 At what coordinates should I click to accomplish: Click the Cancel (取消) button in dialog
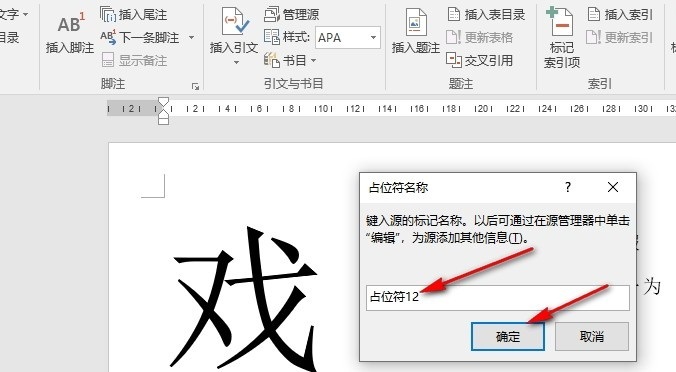[592, 336]
